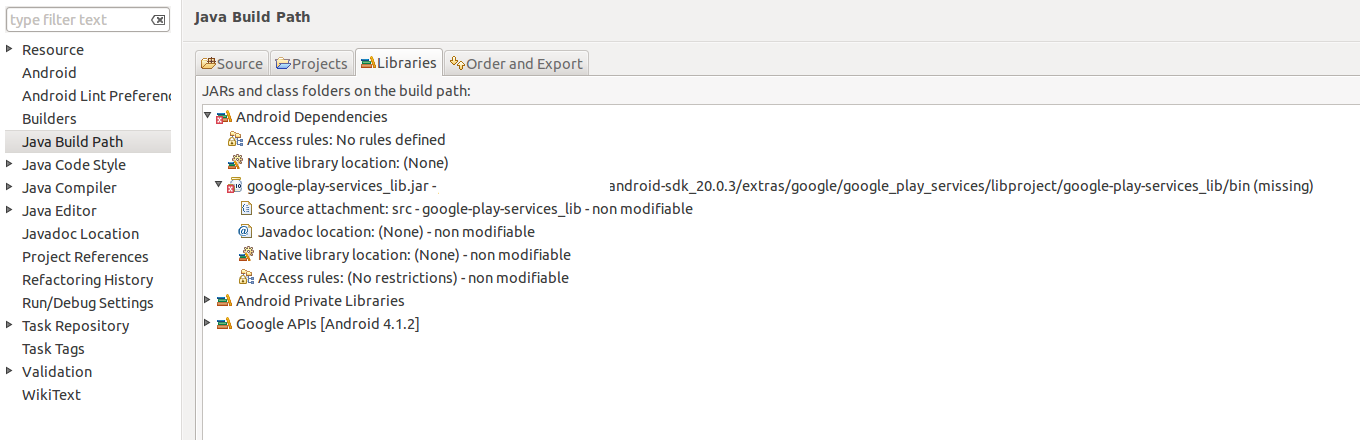Click the Google APIs library icon

click(x=224, y=324)
